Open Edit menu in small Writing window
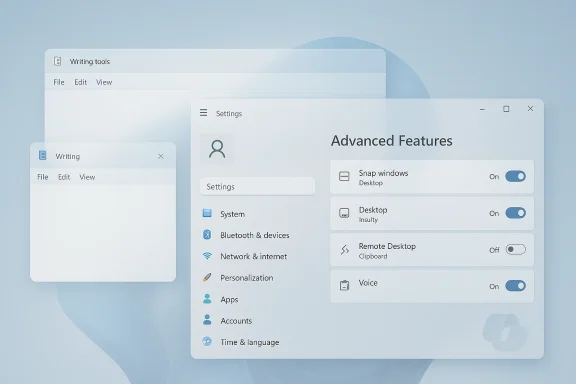576x384 pixels. pyautogui.click(x=64, y=177)
